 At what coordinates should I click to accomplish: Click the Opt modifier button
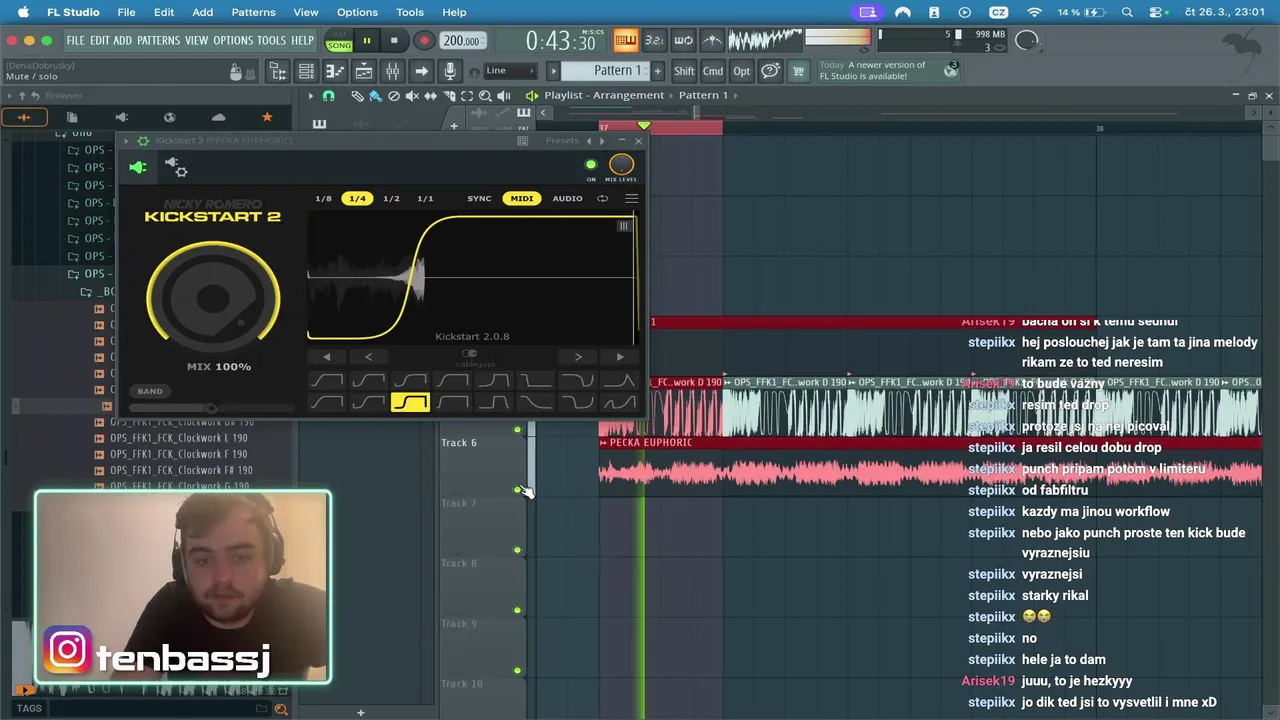point(741,71)
